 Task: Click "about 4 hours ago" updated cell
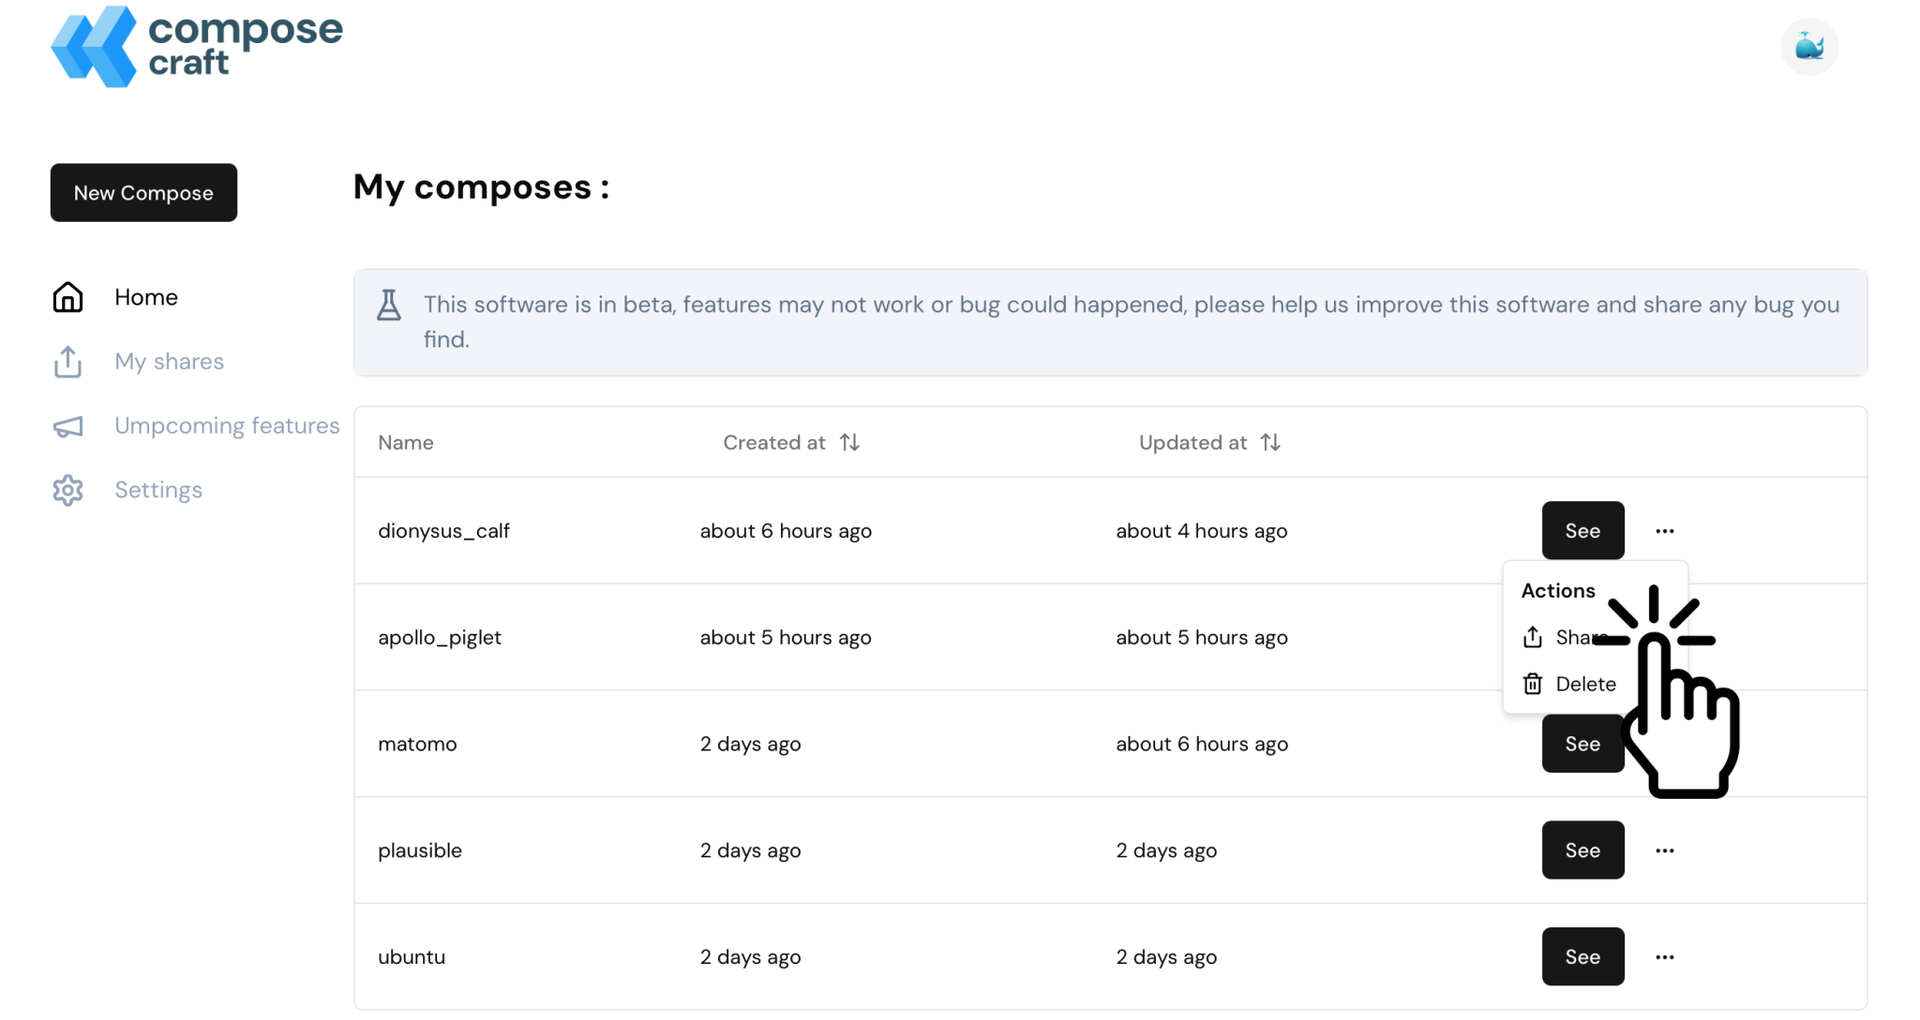tap(1201, 531)
